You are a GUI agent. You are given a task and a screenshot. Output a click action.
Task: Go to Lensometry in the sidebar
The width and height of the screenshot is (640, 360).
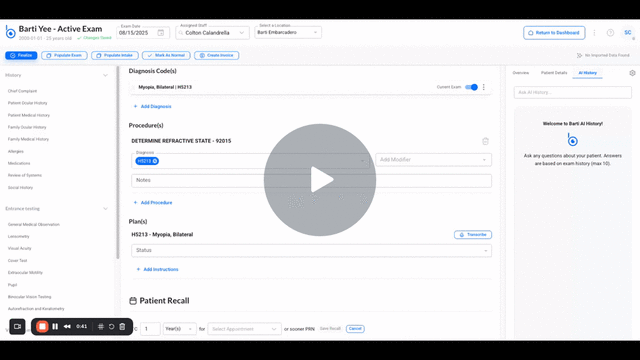(19, 236)
